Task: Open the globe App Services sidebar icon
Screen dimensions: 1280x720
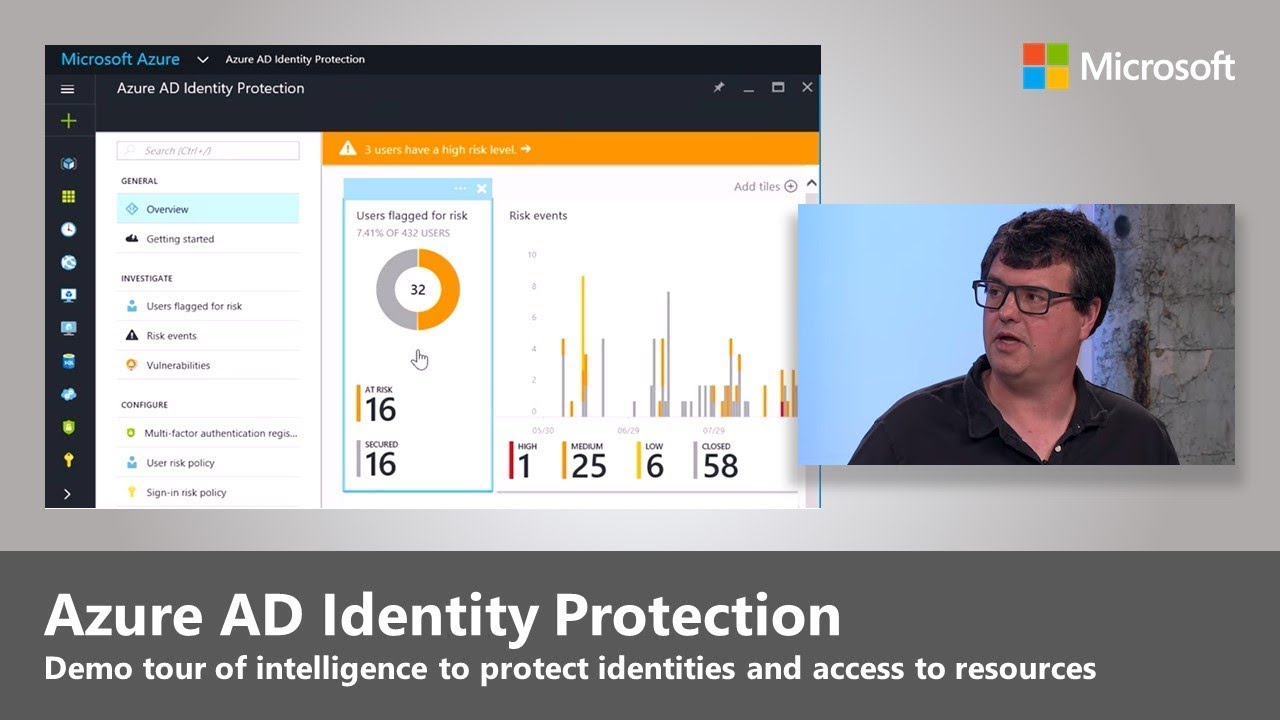Action: [x=68, y=262]
